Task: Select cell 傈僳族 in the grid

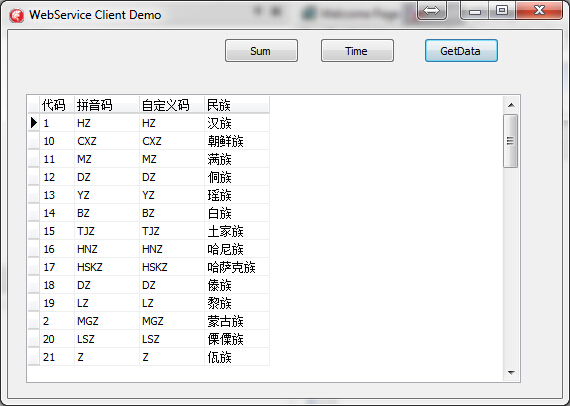Action: [x=237, y=339]
